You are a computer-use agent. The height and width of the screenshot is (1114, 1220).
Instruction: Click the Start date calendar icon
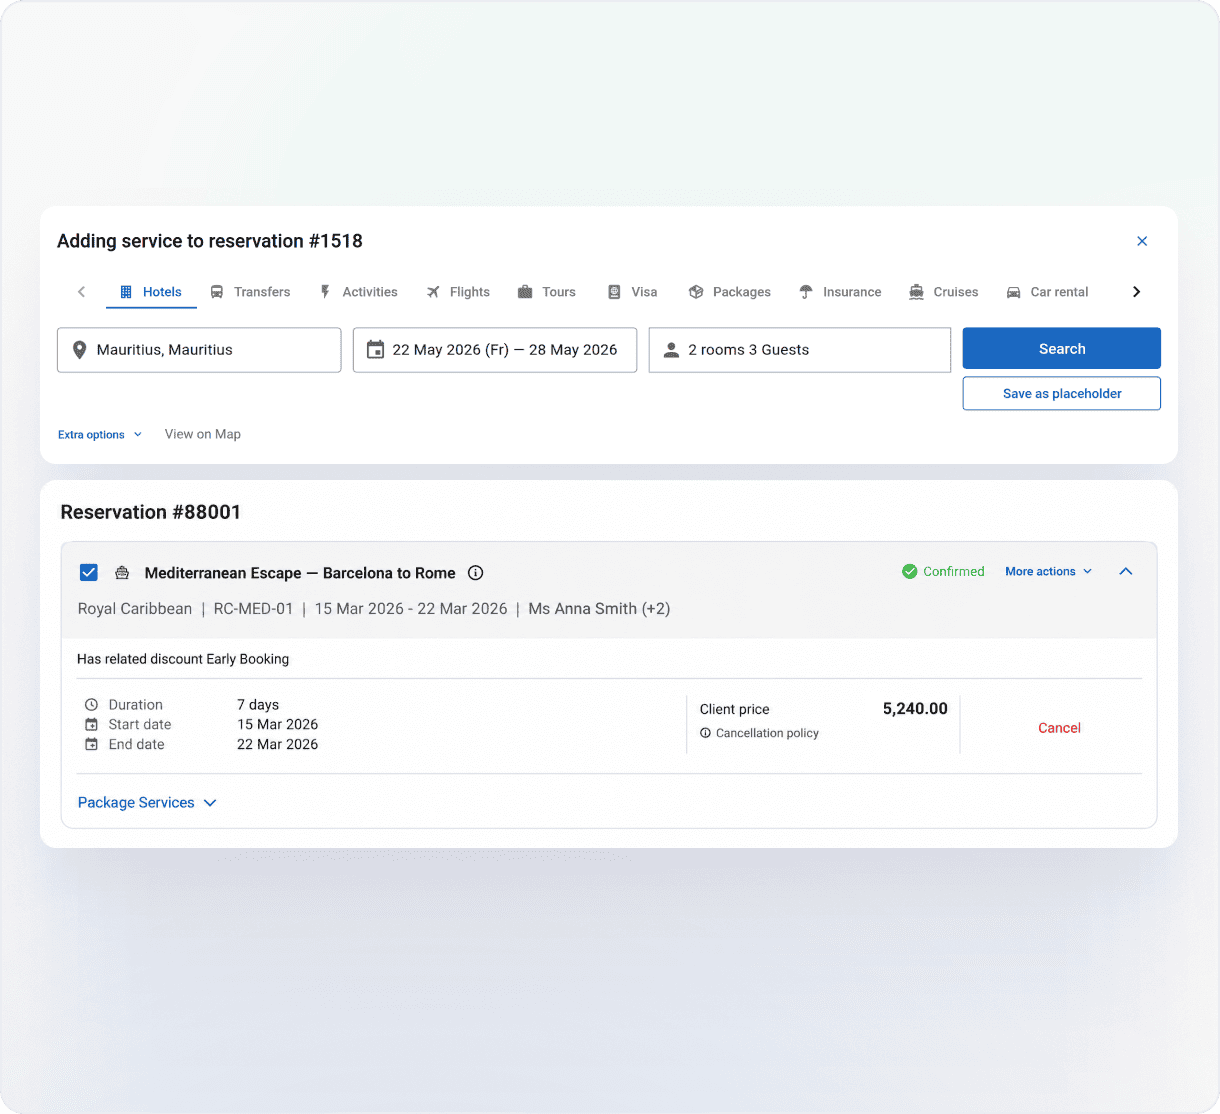coord(92,725)
